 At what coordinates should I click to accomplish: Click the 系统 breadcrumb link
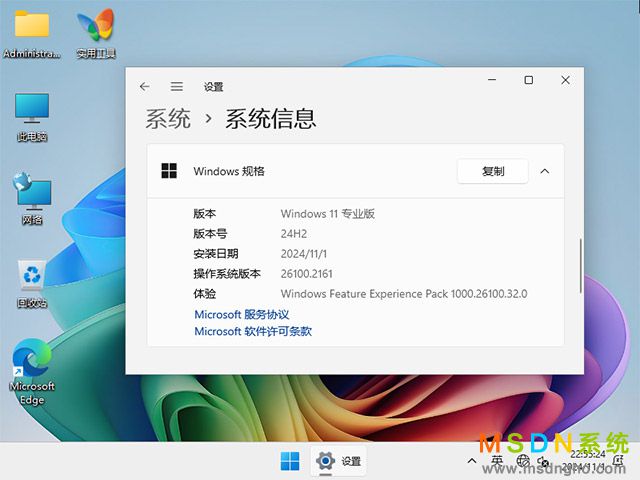[x=168, y=119]
